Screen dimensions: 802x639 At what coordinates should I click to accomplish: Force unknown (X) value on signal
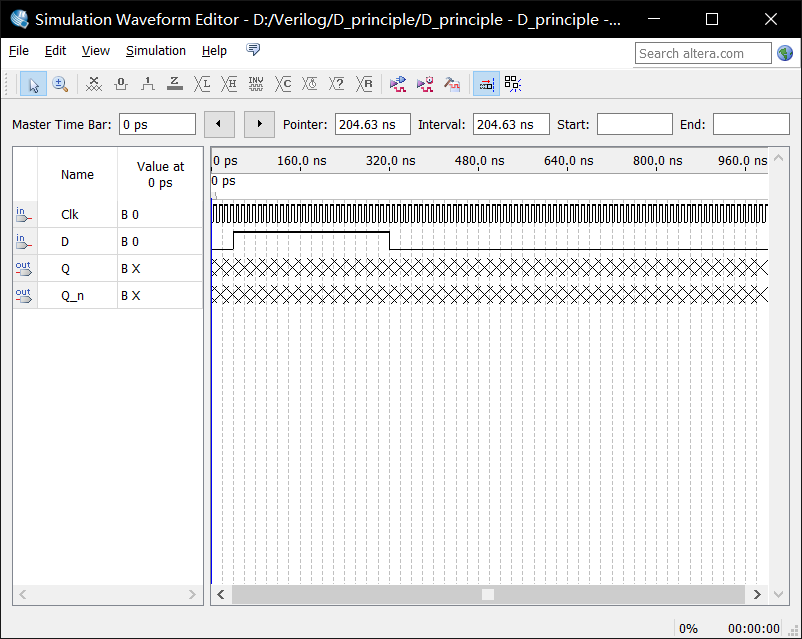pyautogui.click(x=94, y=84)
